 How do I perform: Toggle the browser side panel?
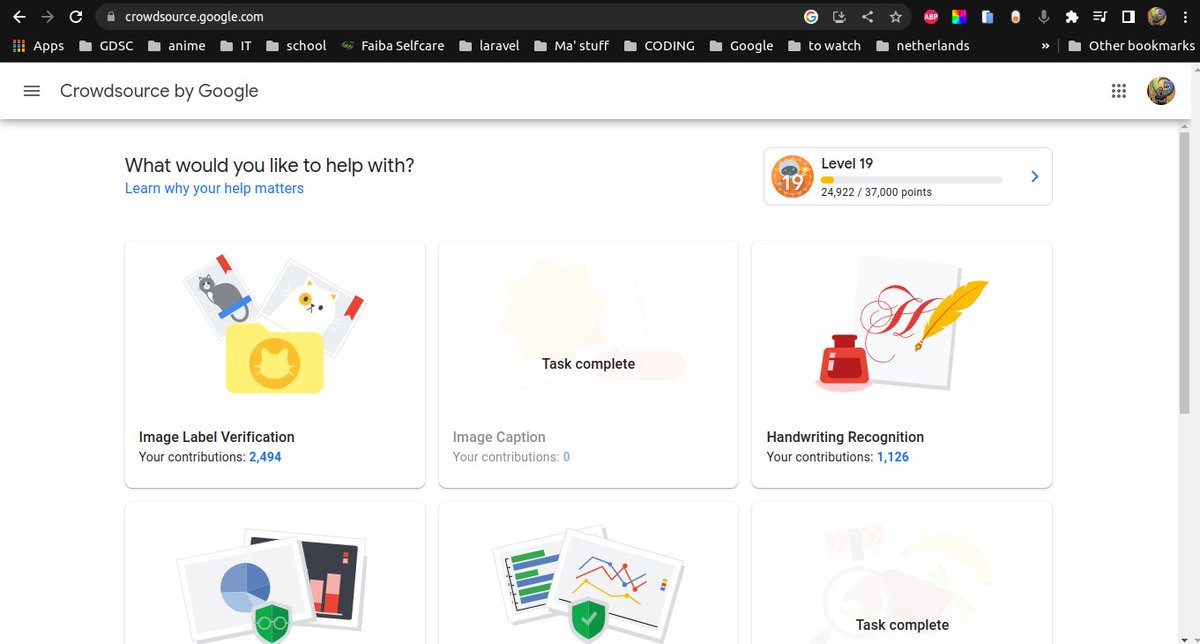tap(1128, 17)
